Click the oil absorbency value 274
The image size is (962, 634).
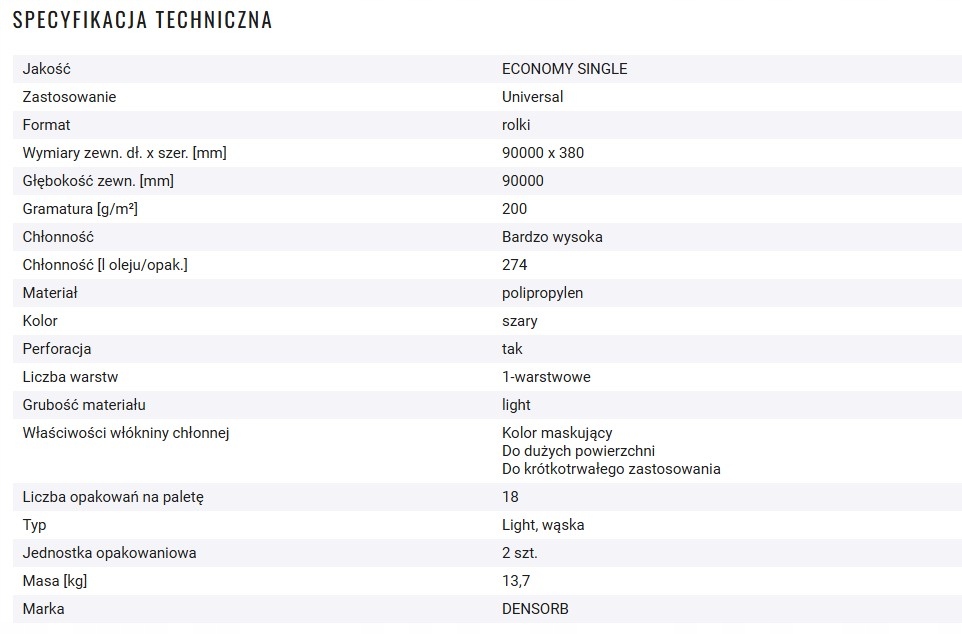514,265
